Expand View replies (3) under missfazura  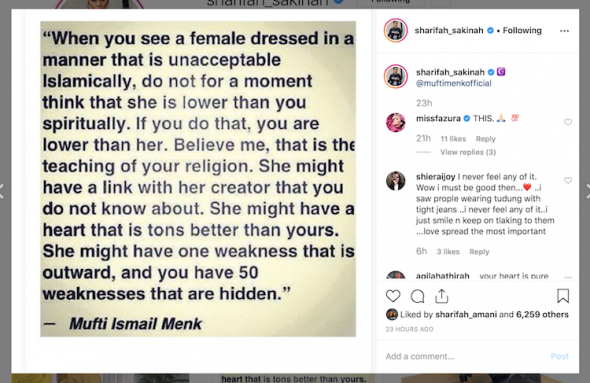point(468,152)
